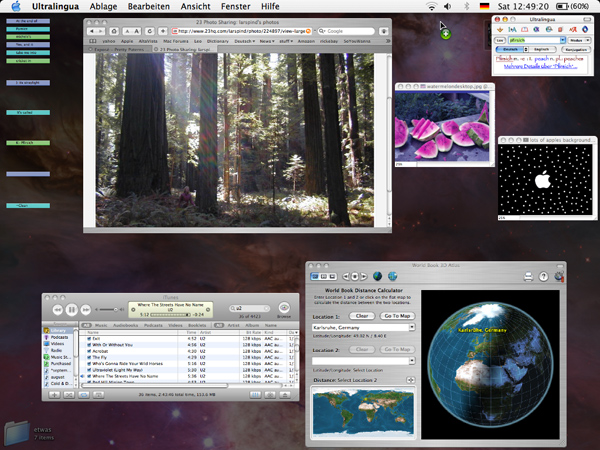
Task: Open the iTunes Browse eye icon
Action: coord(284,307)
